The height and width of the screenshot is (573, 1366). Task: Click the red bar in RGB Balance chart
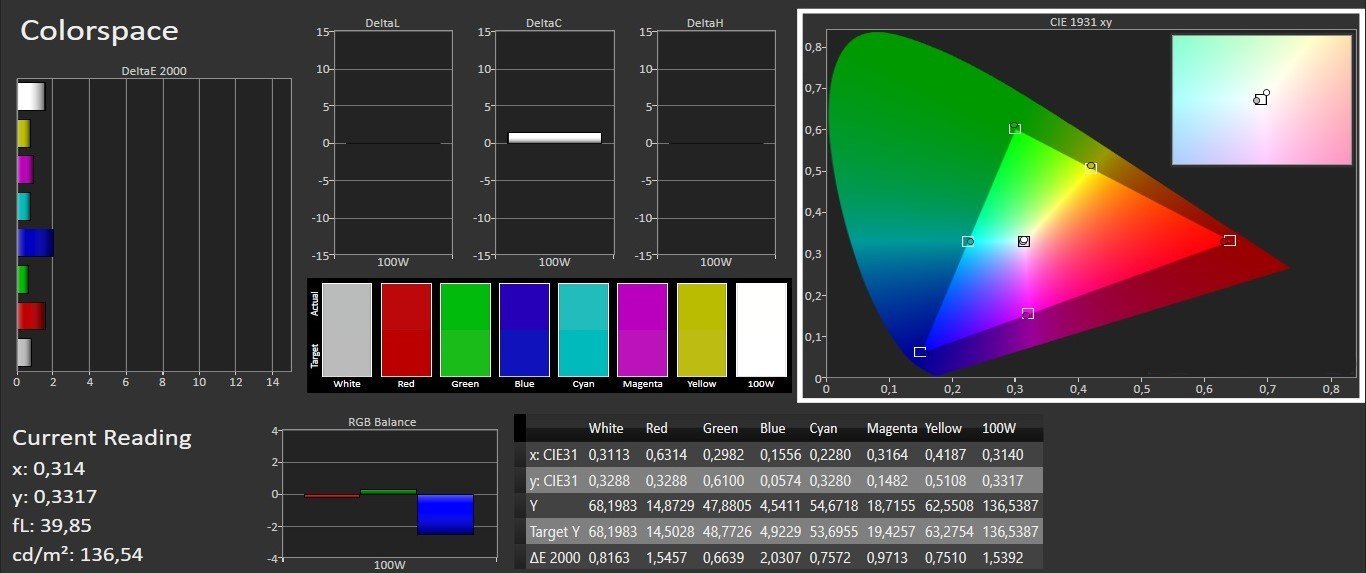(x=331, y=496)
